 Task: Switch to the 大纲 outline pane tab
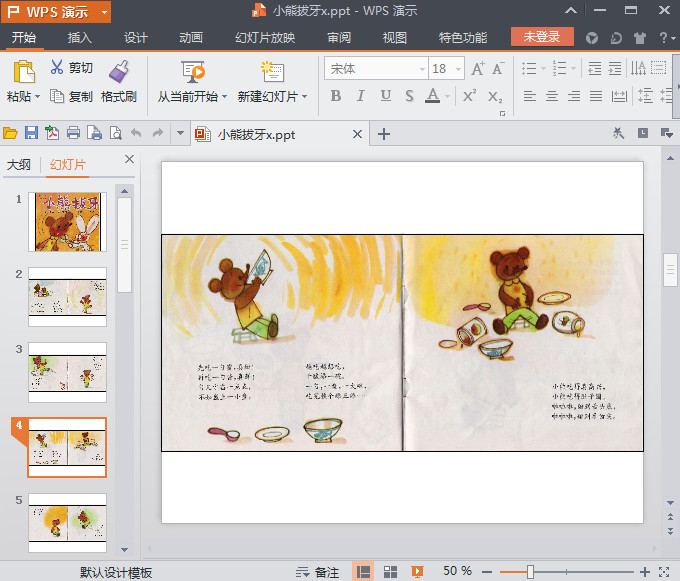pos(19,165)
